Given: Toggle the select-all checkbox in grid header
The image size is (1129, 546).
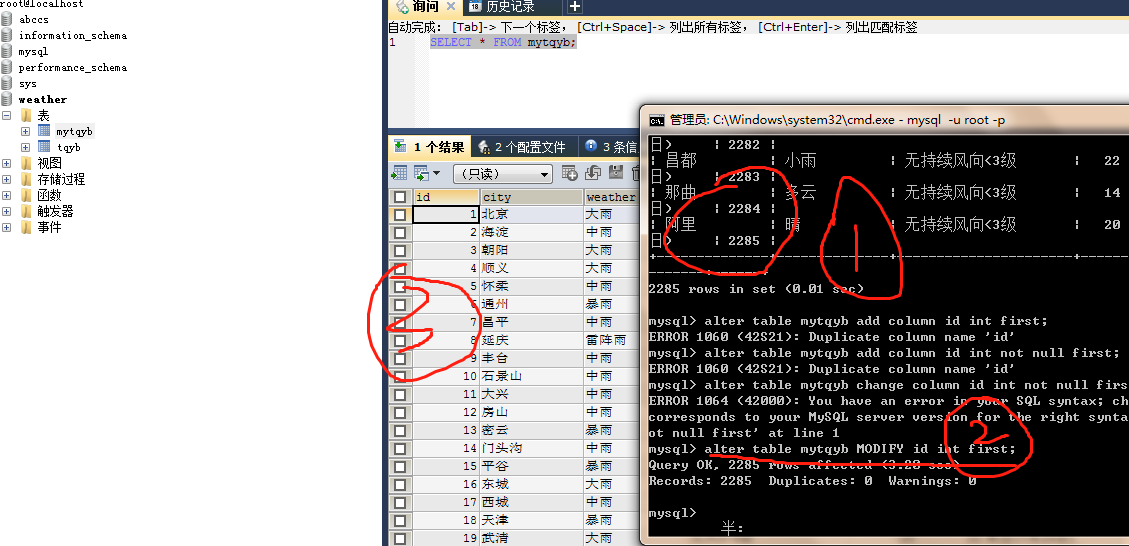Looking at the screenshot, I should click(x=400, y=197).
